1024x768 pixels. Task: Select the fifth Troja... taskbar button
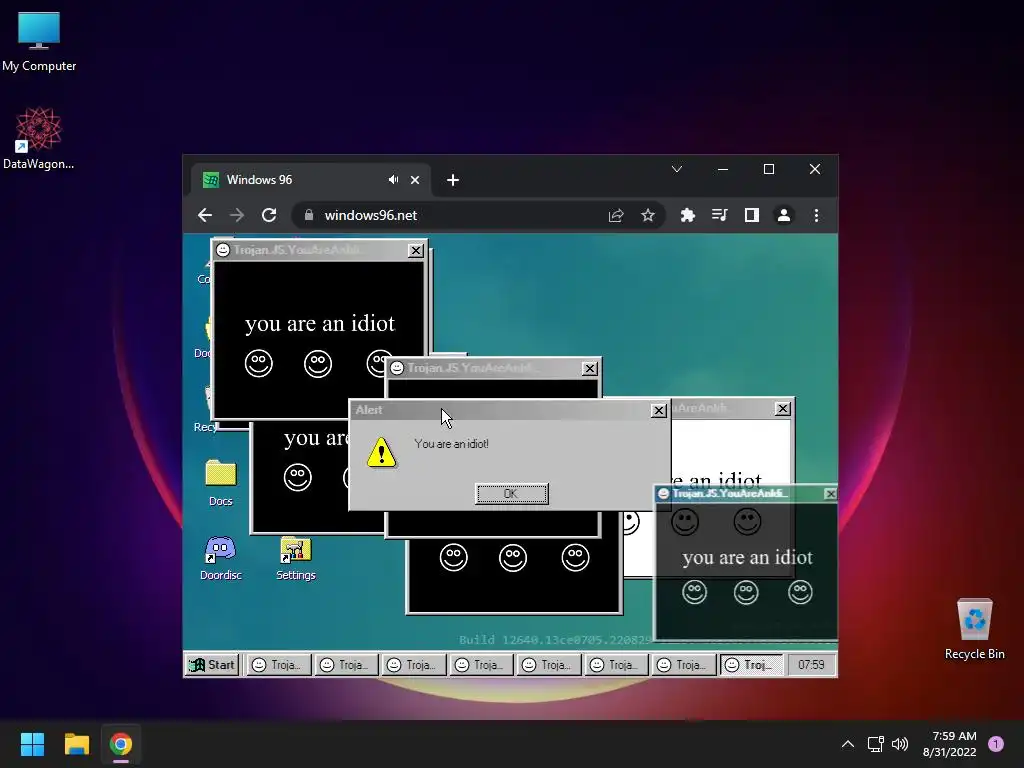[x=548, y=665]
